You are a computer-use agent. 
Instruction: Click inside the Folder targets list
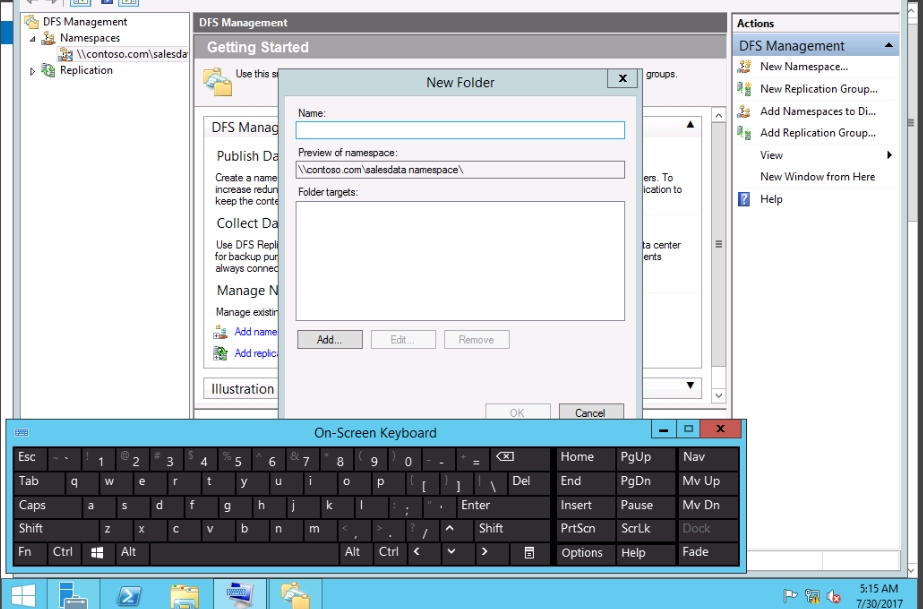point(460,261)
